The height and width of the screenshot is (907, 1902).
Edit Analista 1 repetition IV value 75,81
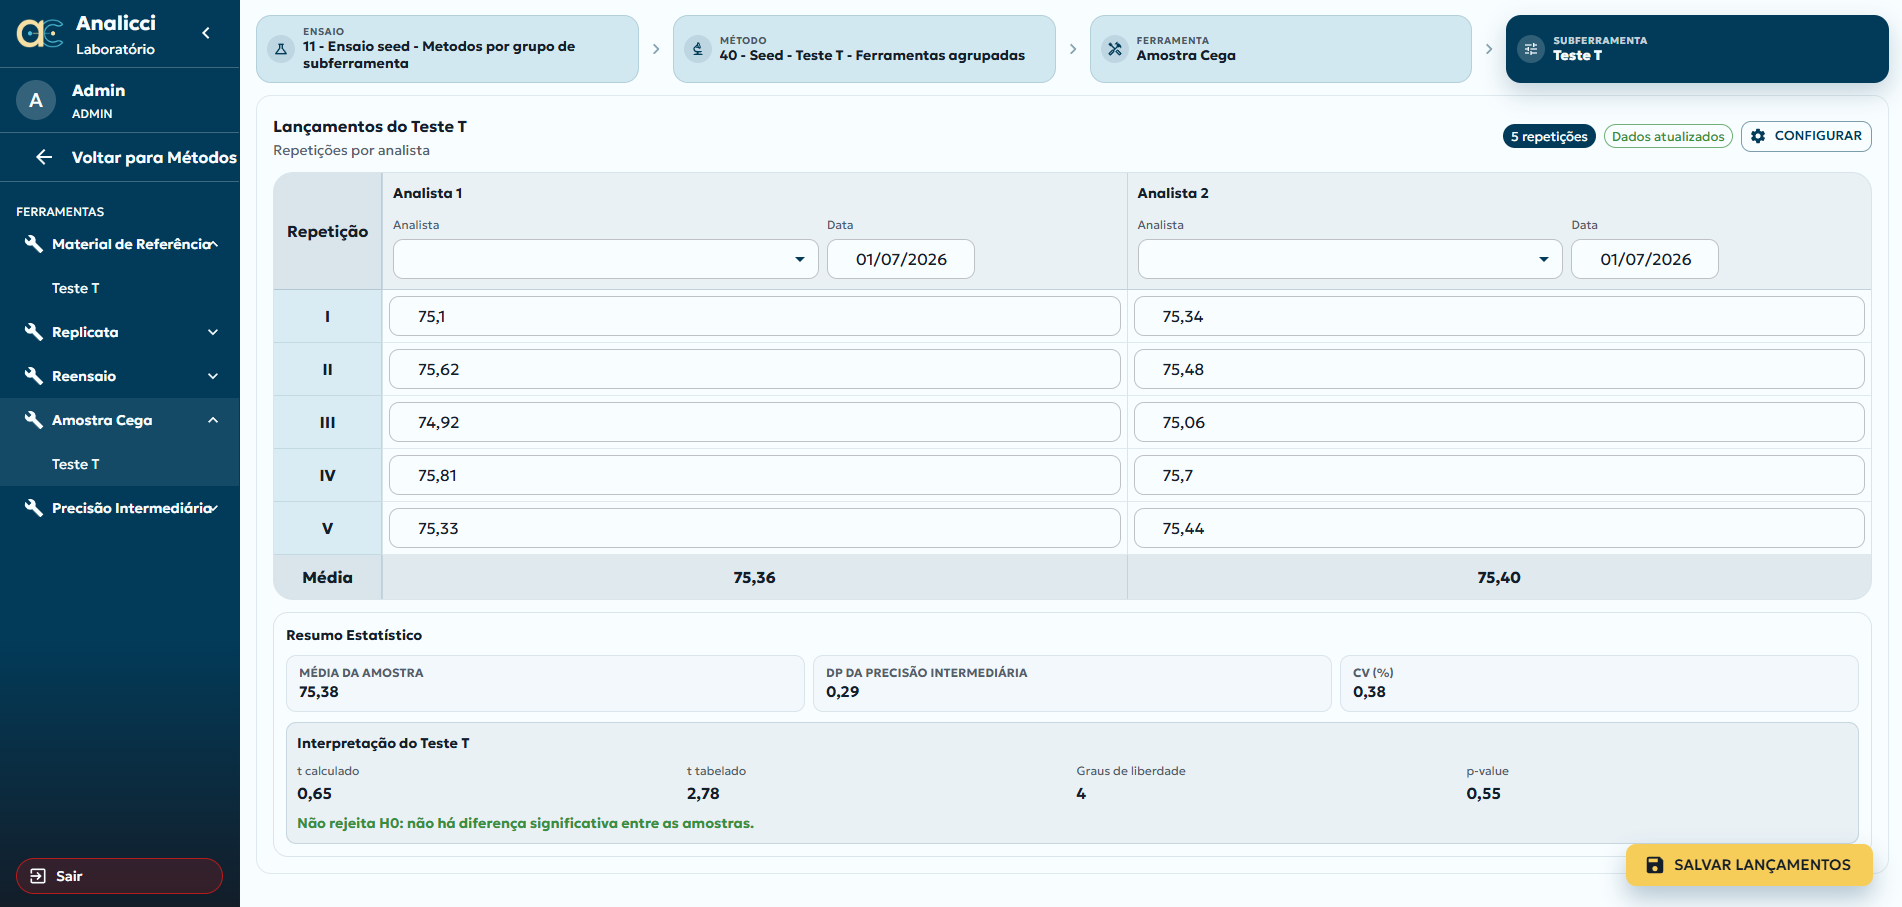(754, 475)
